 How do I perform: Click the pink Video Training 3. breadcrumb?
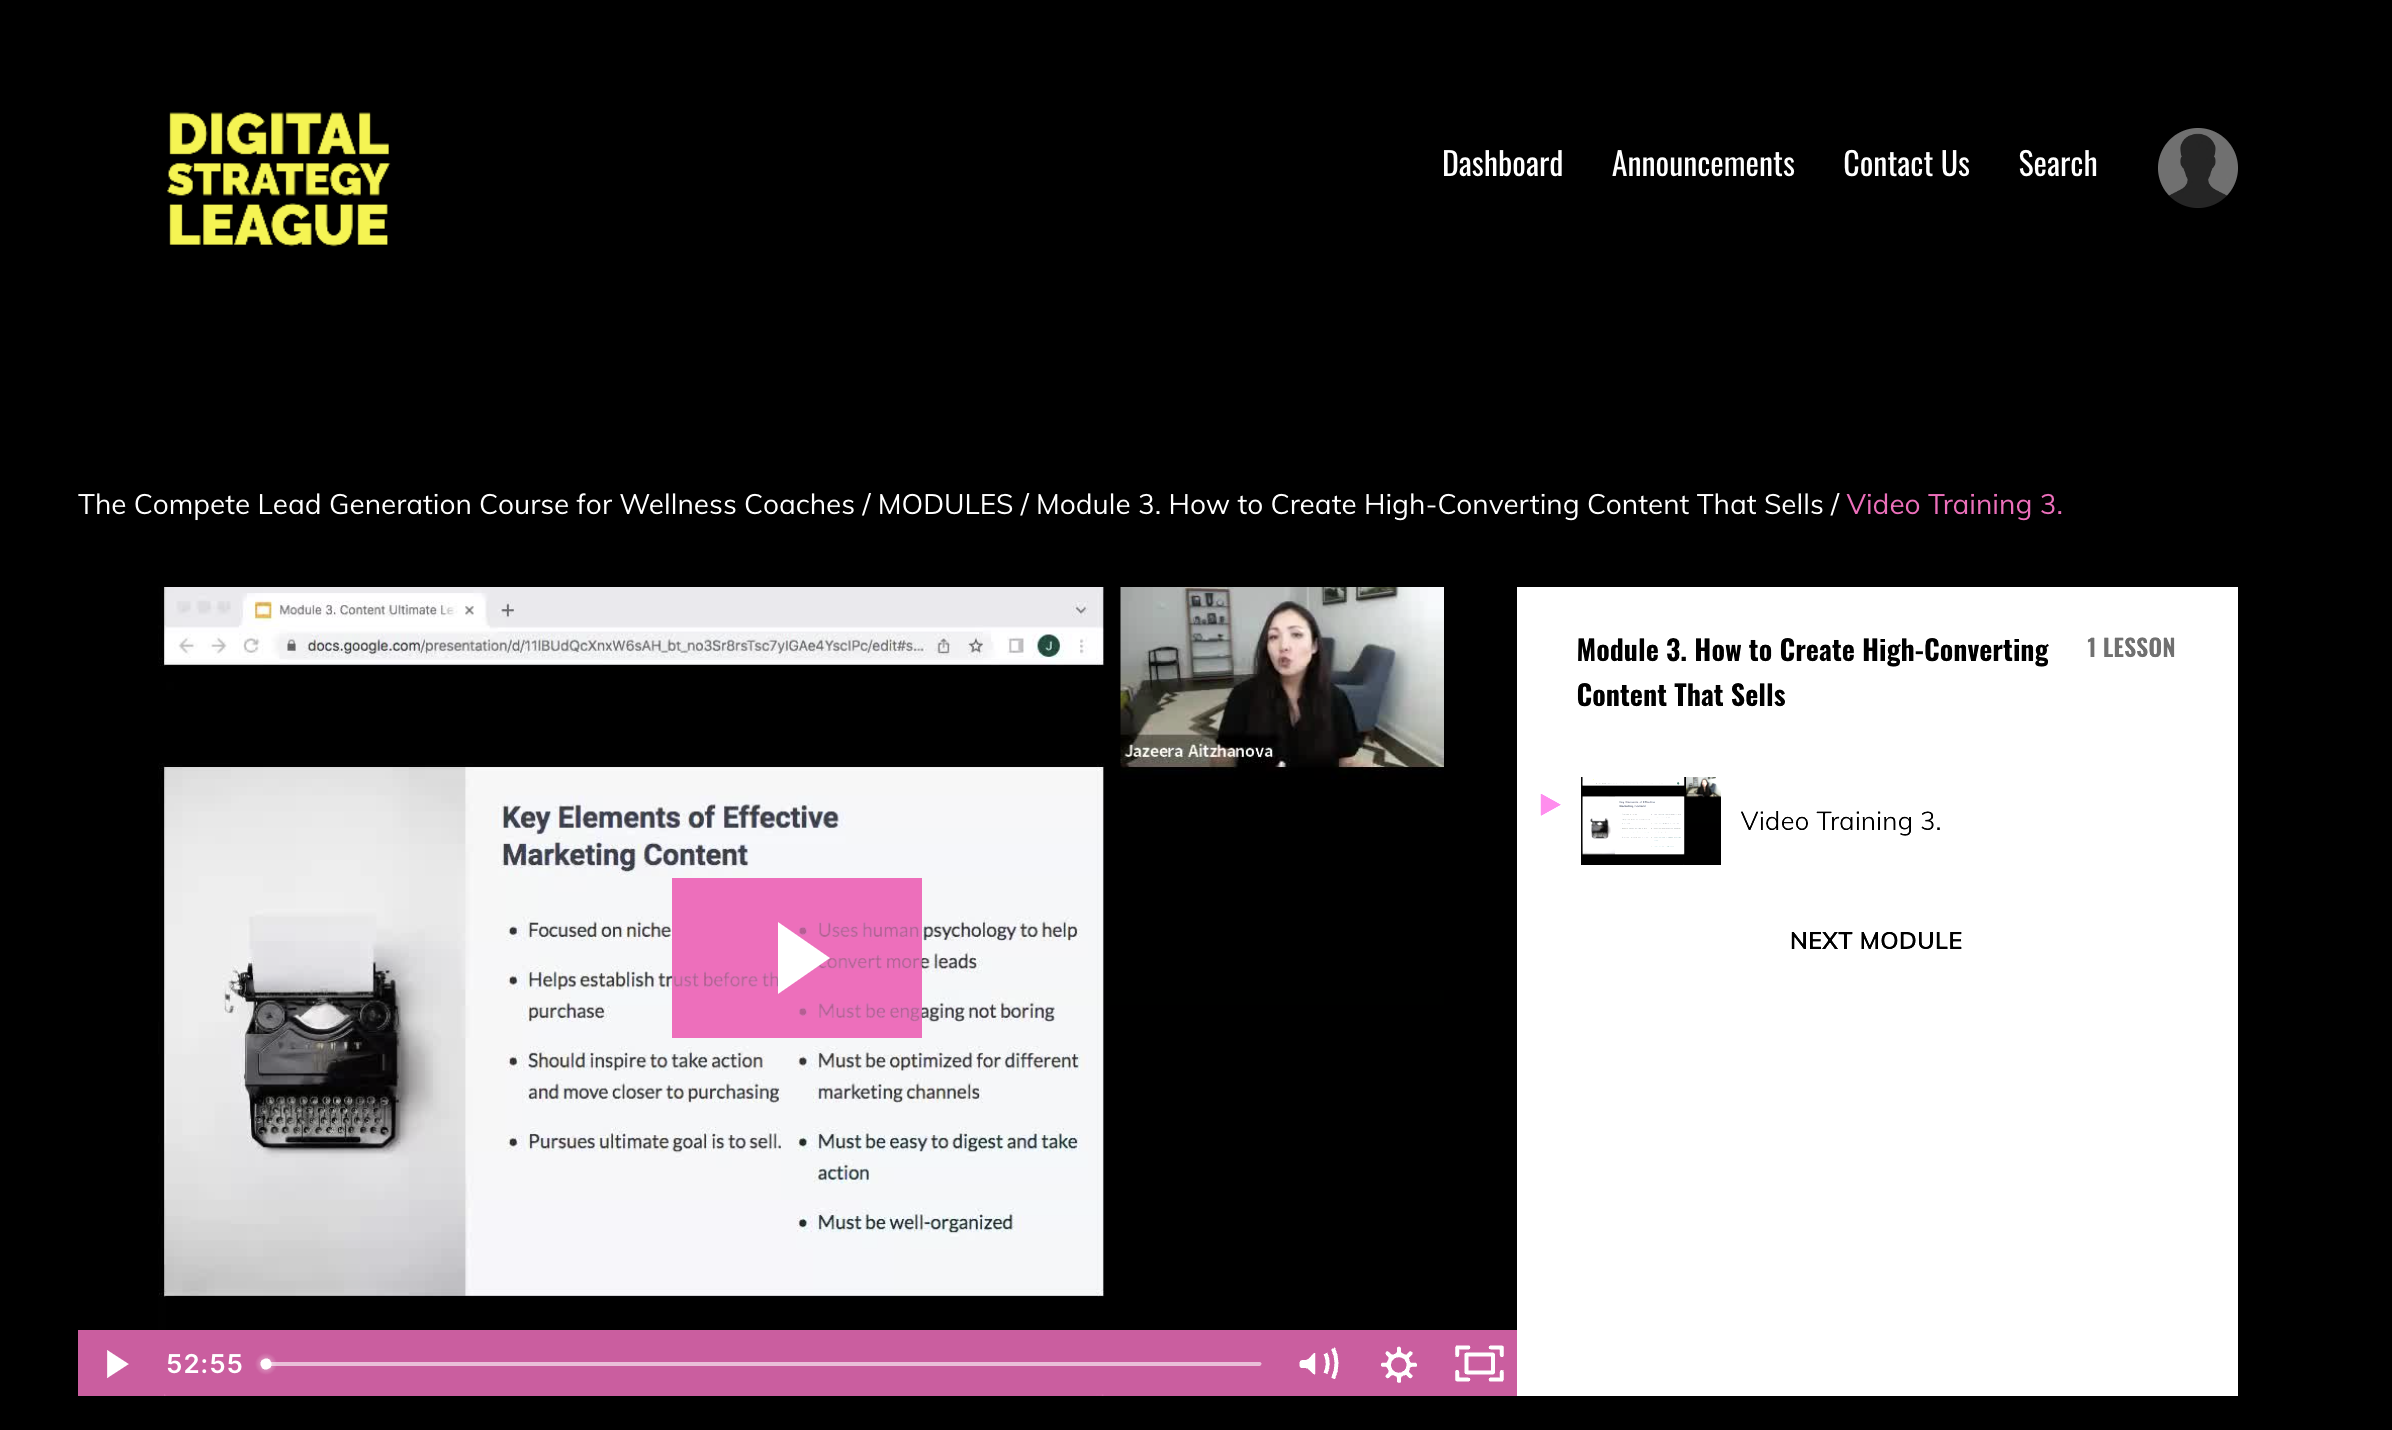[1953, 504]
